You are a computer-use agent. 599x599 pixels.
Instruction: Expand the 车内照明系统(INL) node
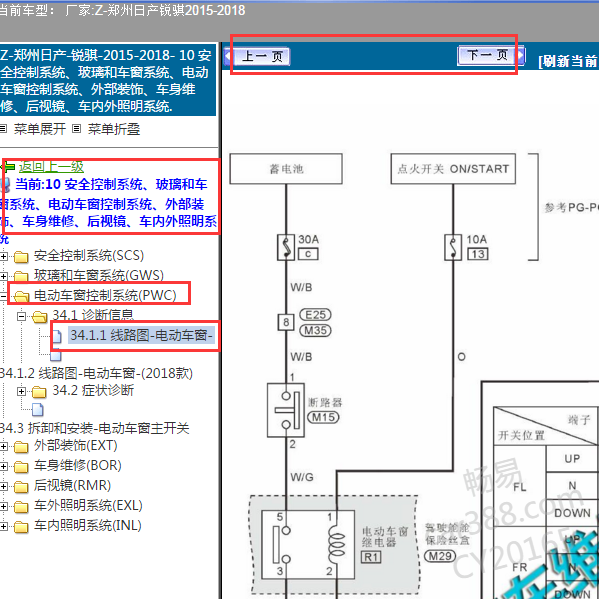[x=3, y=526]
